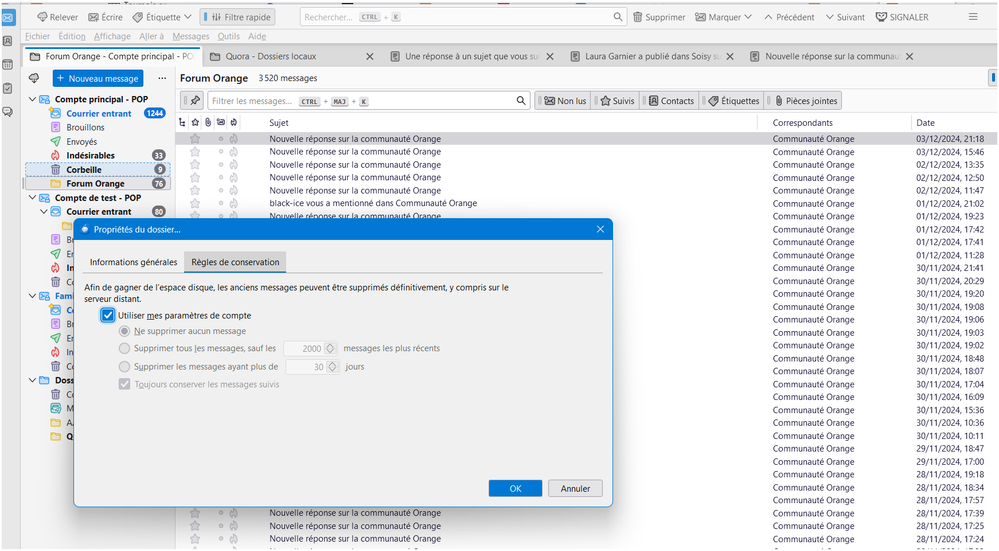Open the Affichage menu

point(112,36)
